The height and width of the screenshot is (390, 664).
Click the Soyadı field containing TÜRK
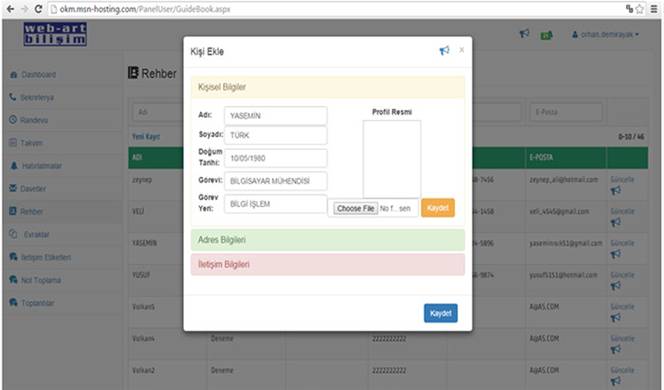(x=276, y=136)
